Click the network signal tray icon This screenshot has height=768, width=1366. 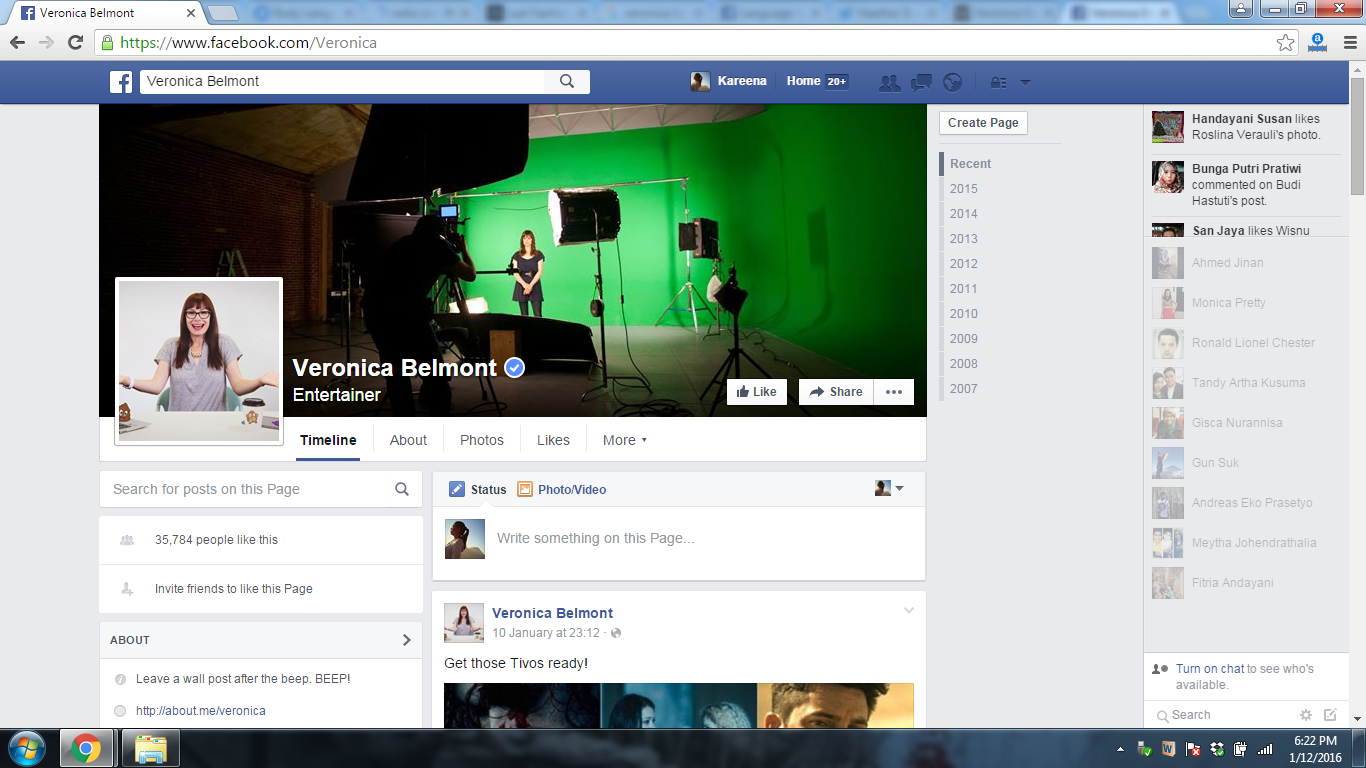tap(1265, 749)
